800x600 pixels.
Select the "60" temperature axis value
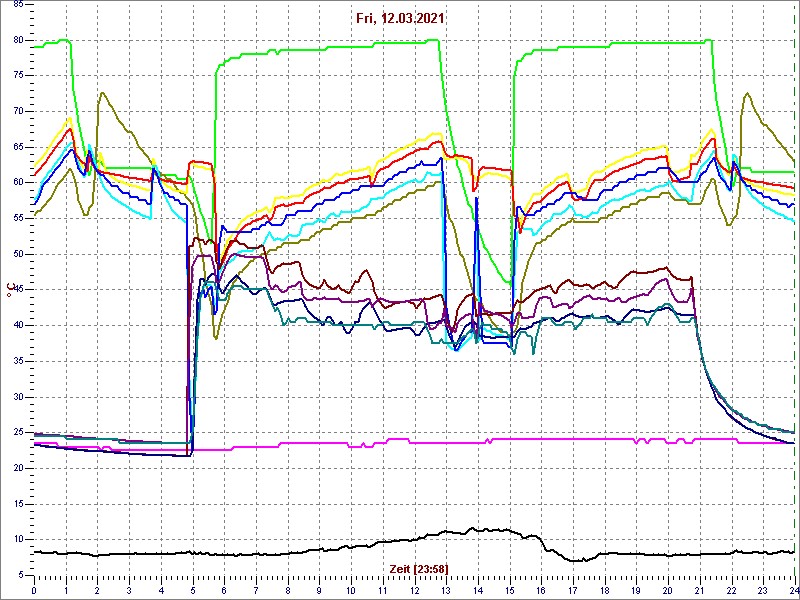17,183
